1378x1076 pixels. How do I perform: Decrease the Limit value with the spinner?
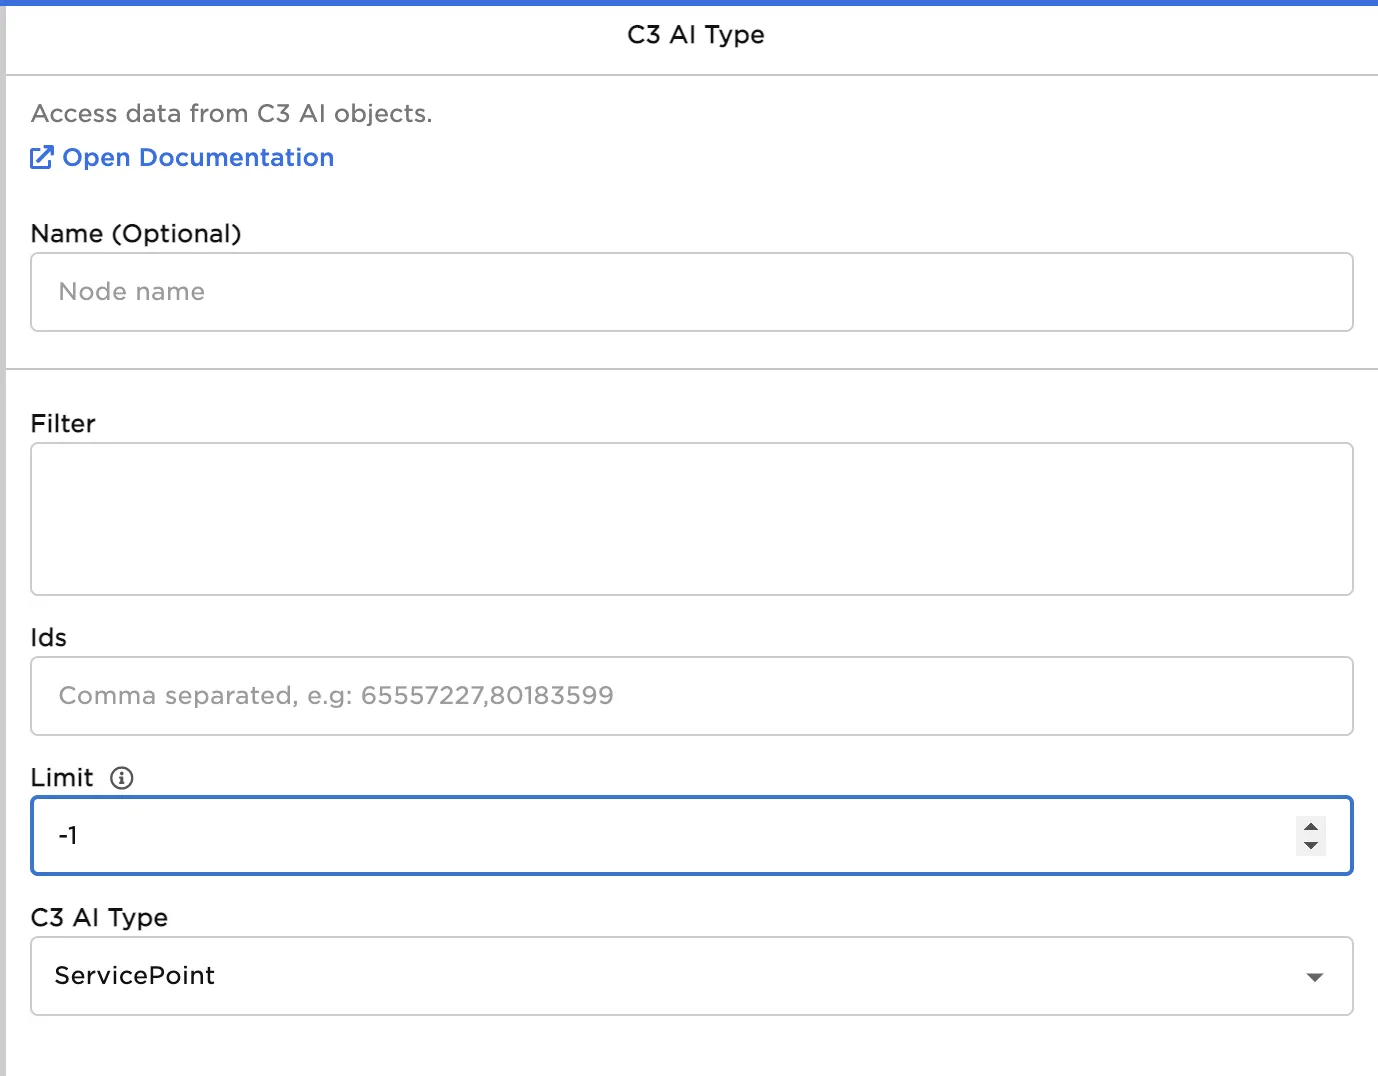[x=1310, y=844]
